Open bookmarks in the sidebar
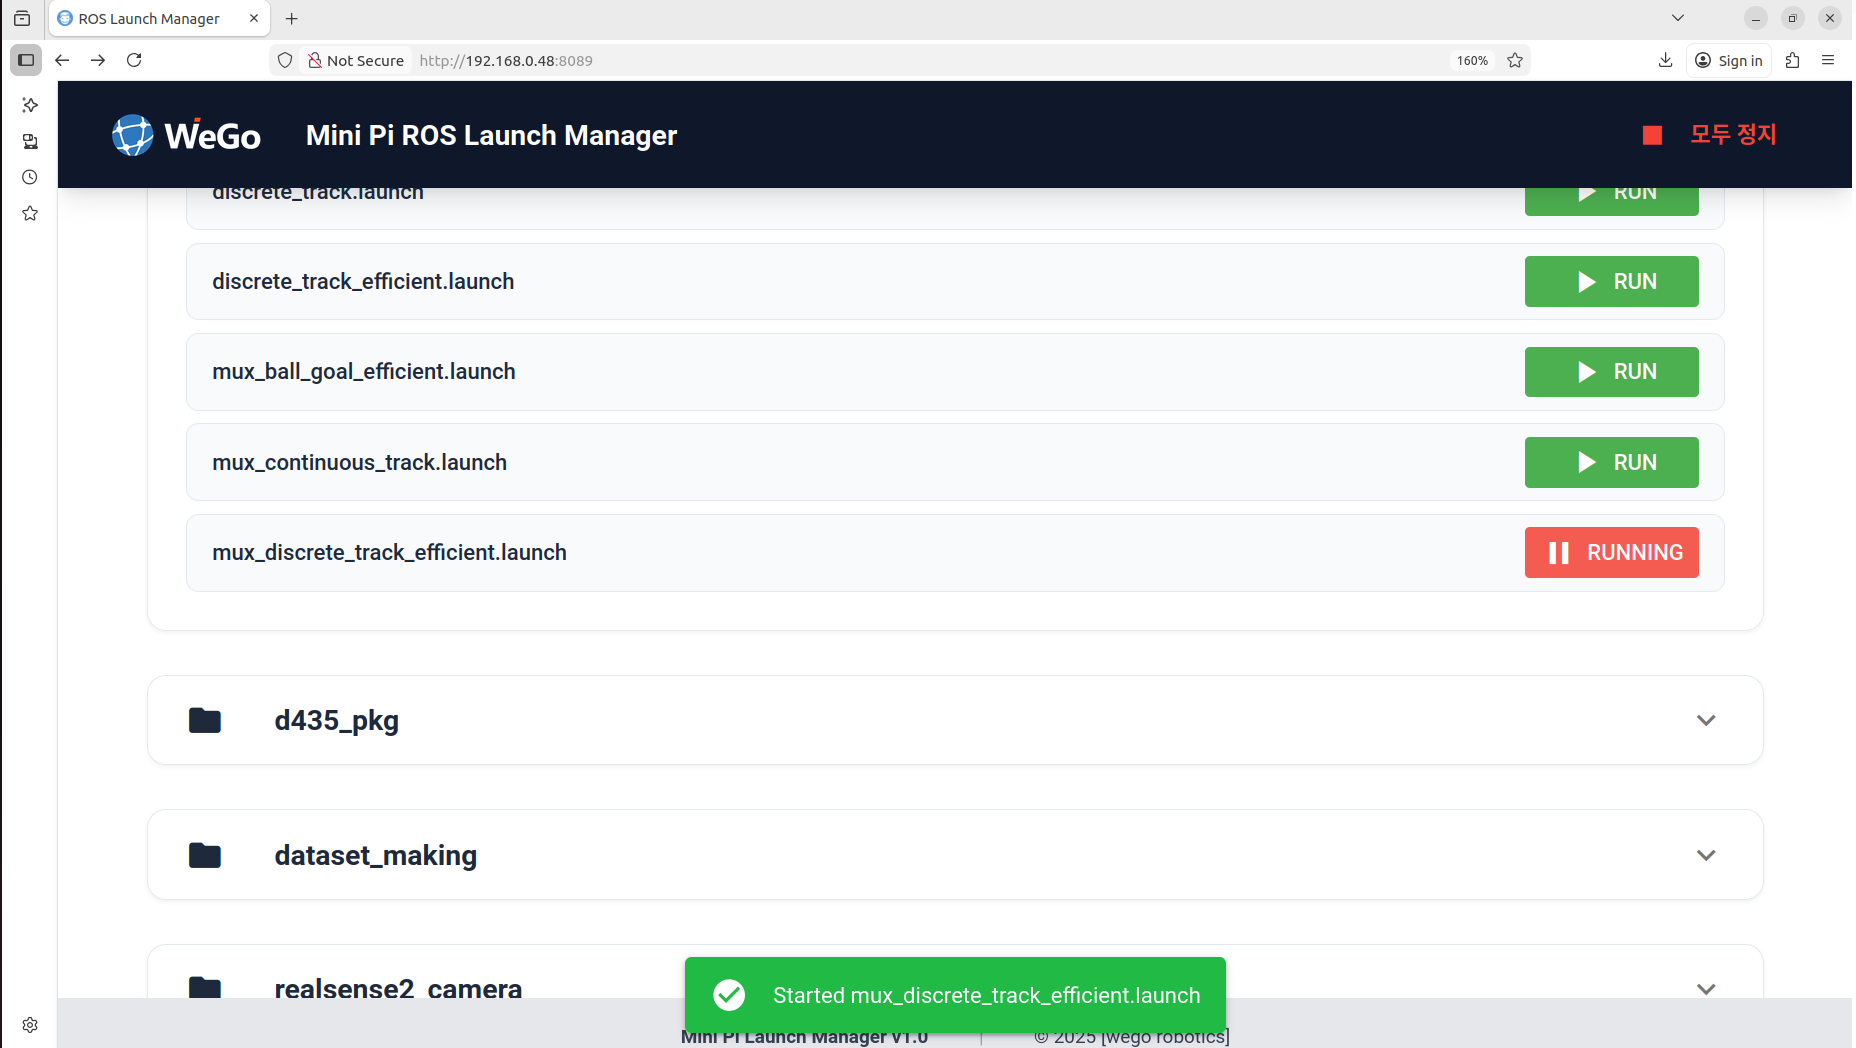Viewport: 1856px width, 1048px height. [30, 213]
